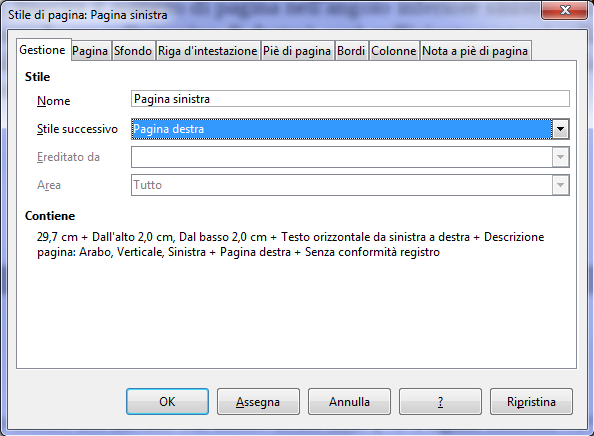Click the Stile successivo label
This screenshot has height=436, width=594.
77,129
